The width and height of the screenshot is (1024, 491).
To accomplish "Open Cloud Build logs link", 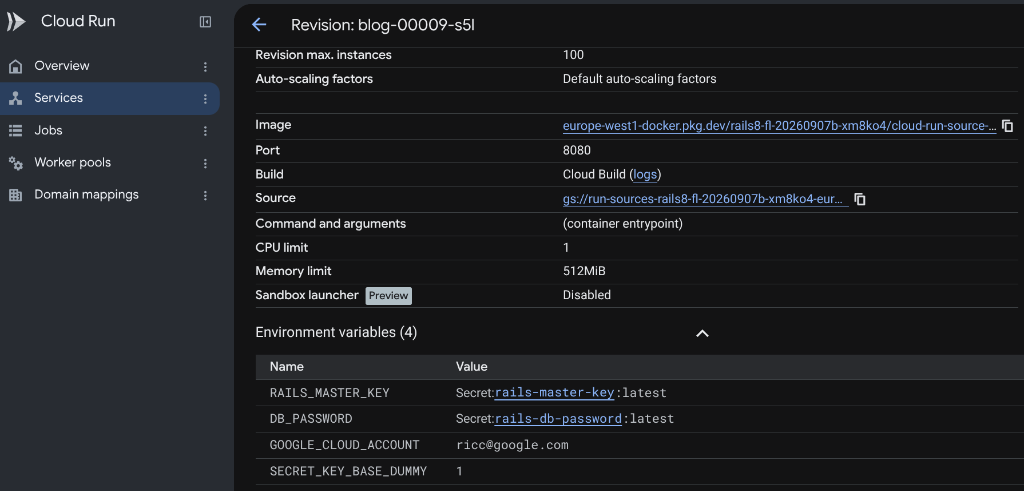I will tap(645, 174).
